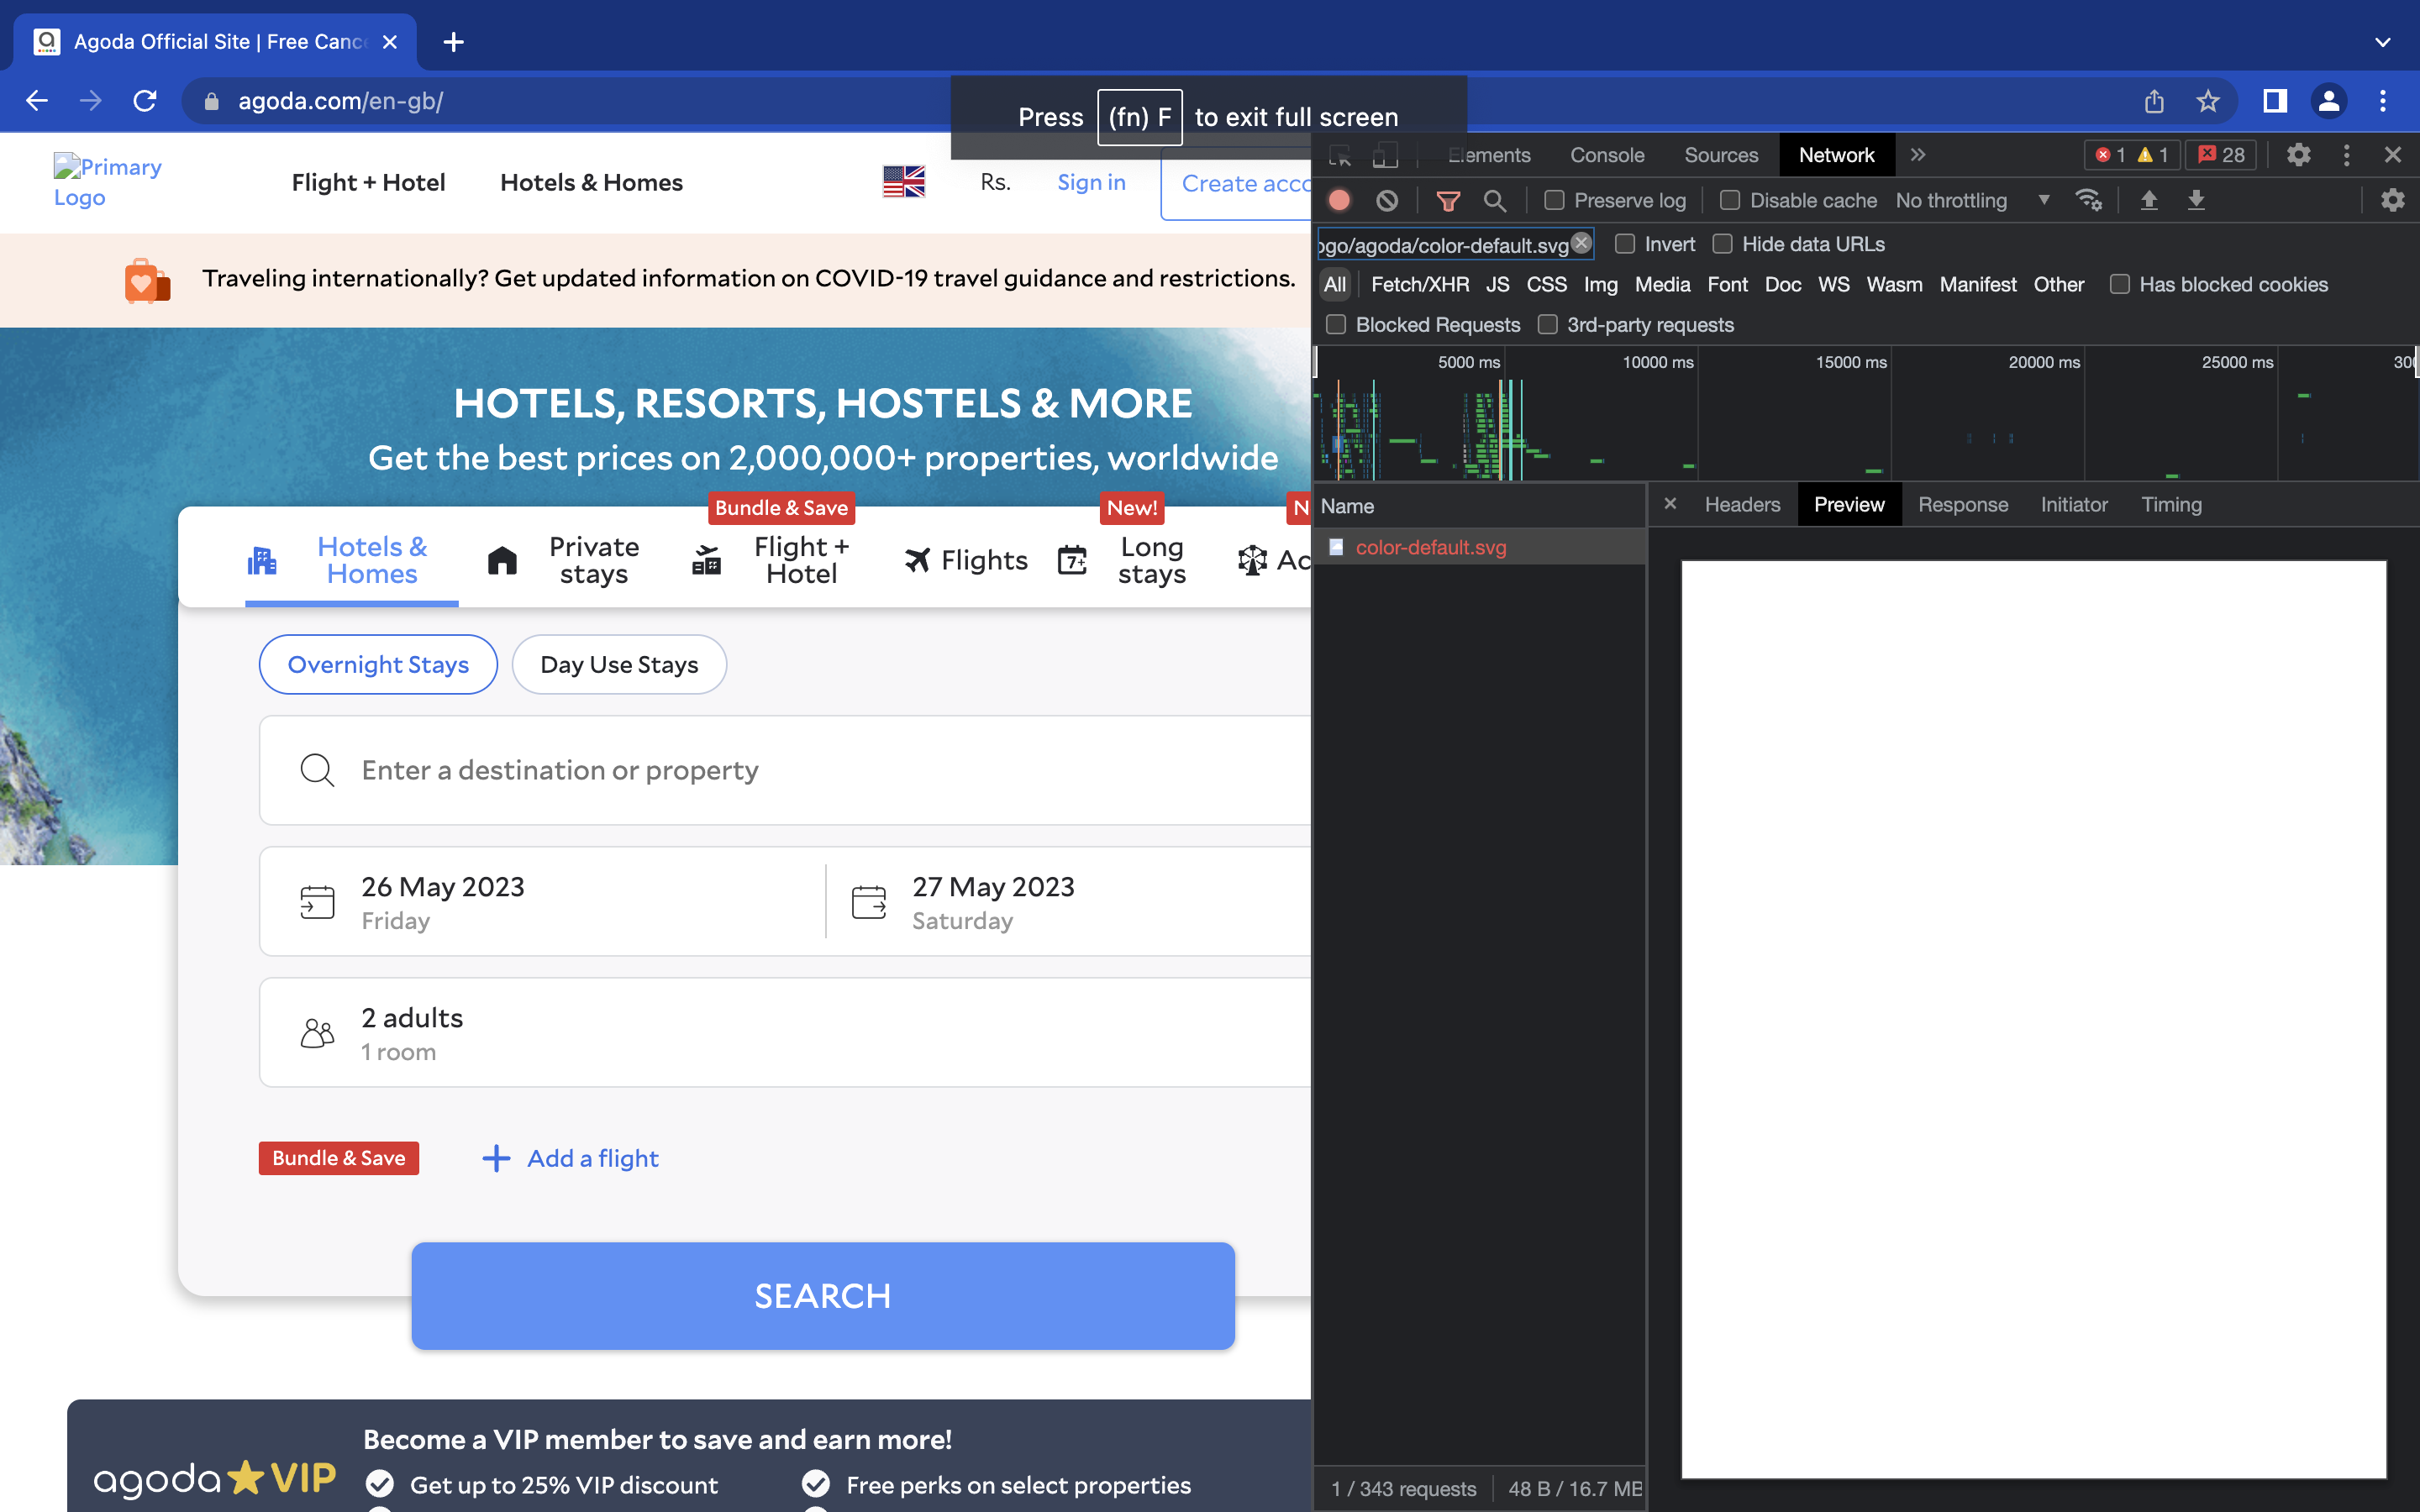Screen dimensions: 2420x1512
Task: Click Create account button
Action: pyautogui.click(x=1237, y=183)
